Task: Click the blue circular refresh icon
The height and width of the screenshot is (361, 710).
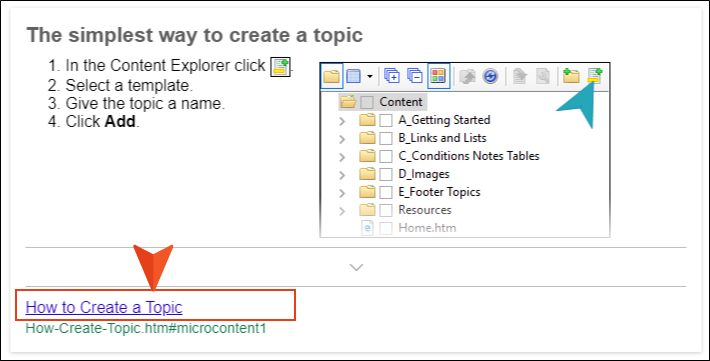Action: pos(490,76)
